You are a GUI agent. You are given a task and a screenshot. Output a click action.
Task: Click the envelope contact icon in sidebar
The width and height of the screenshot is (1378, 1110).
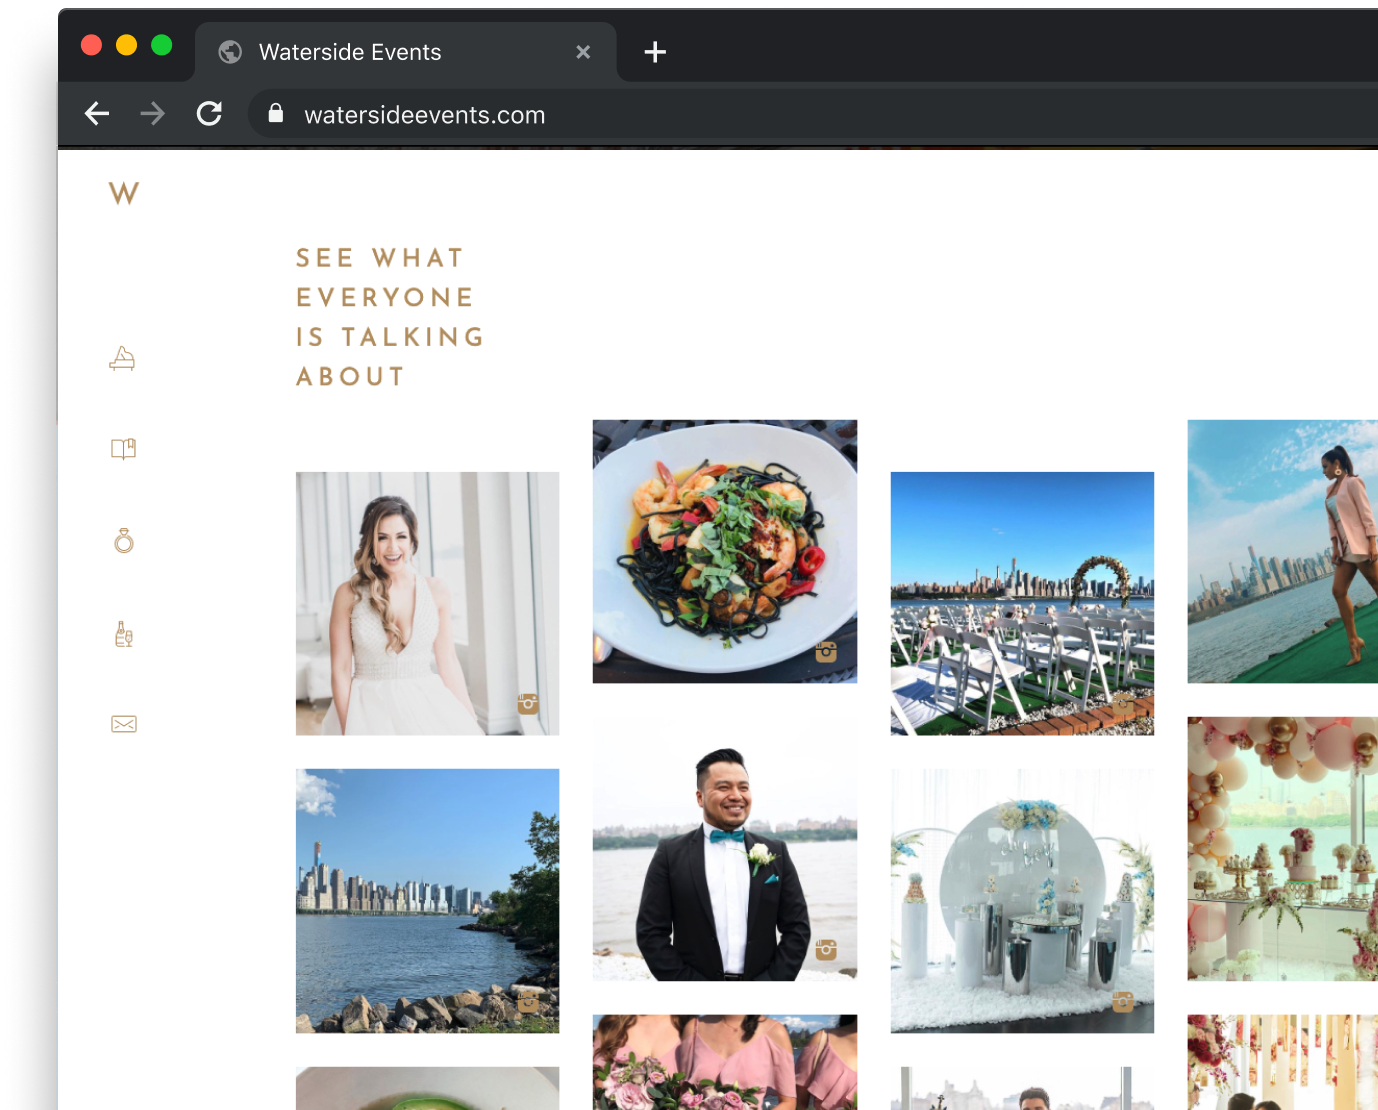tap(124, 724)
